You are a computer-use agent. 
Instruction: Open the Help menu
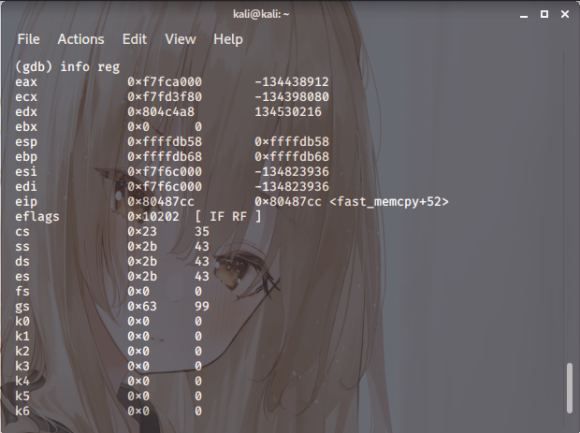(x=228, y=39)
